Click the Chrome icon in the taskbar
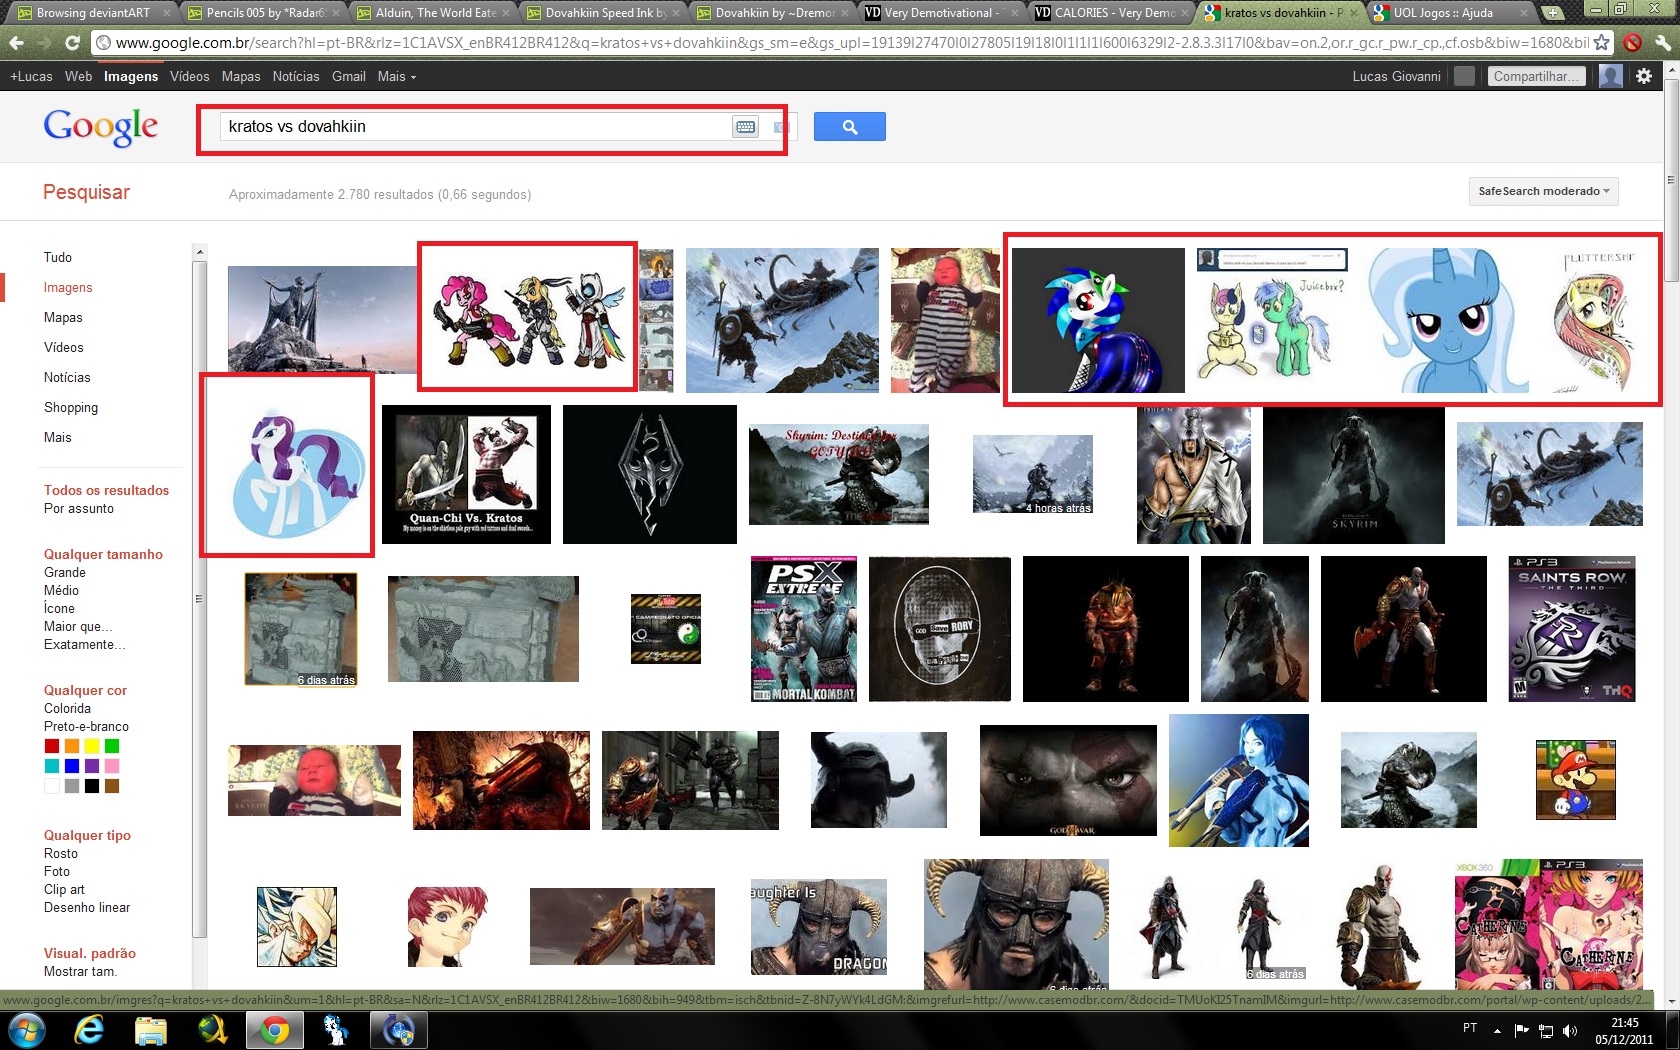The width and height of the screenshot is (1680, 1050). coord(275,1030)
